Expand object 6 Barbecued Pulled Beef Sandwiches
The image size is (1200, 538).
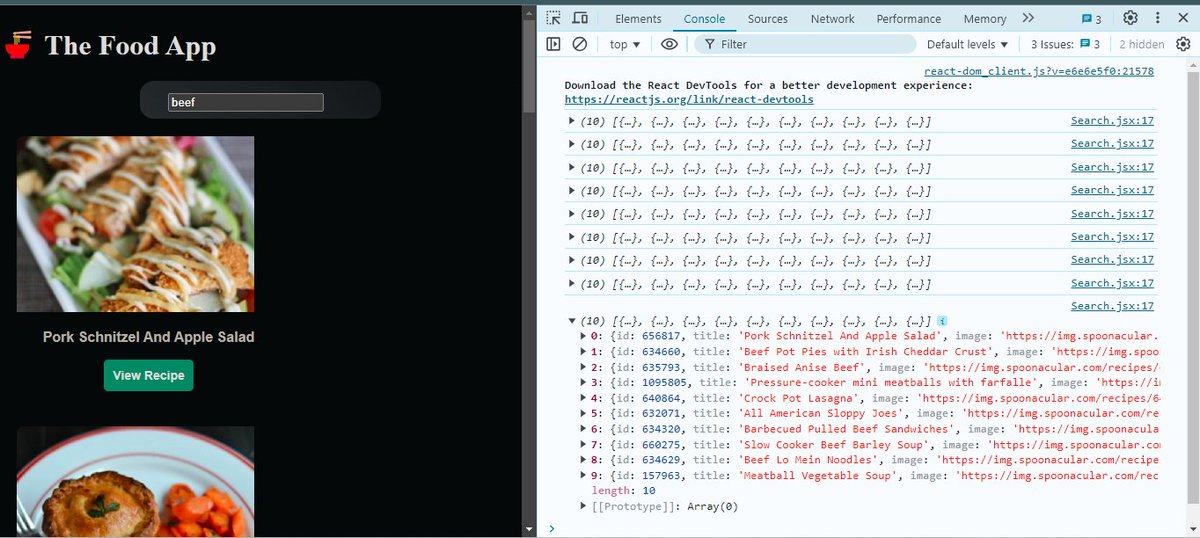[585, 429]
